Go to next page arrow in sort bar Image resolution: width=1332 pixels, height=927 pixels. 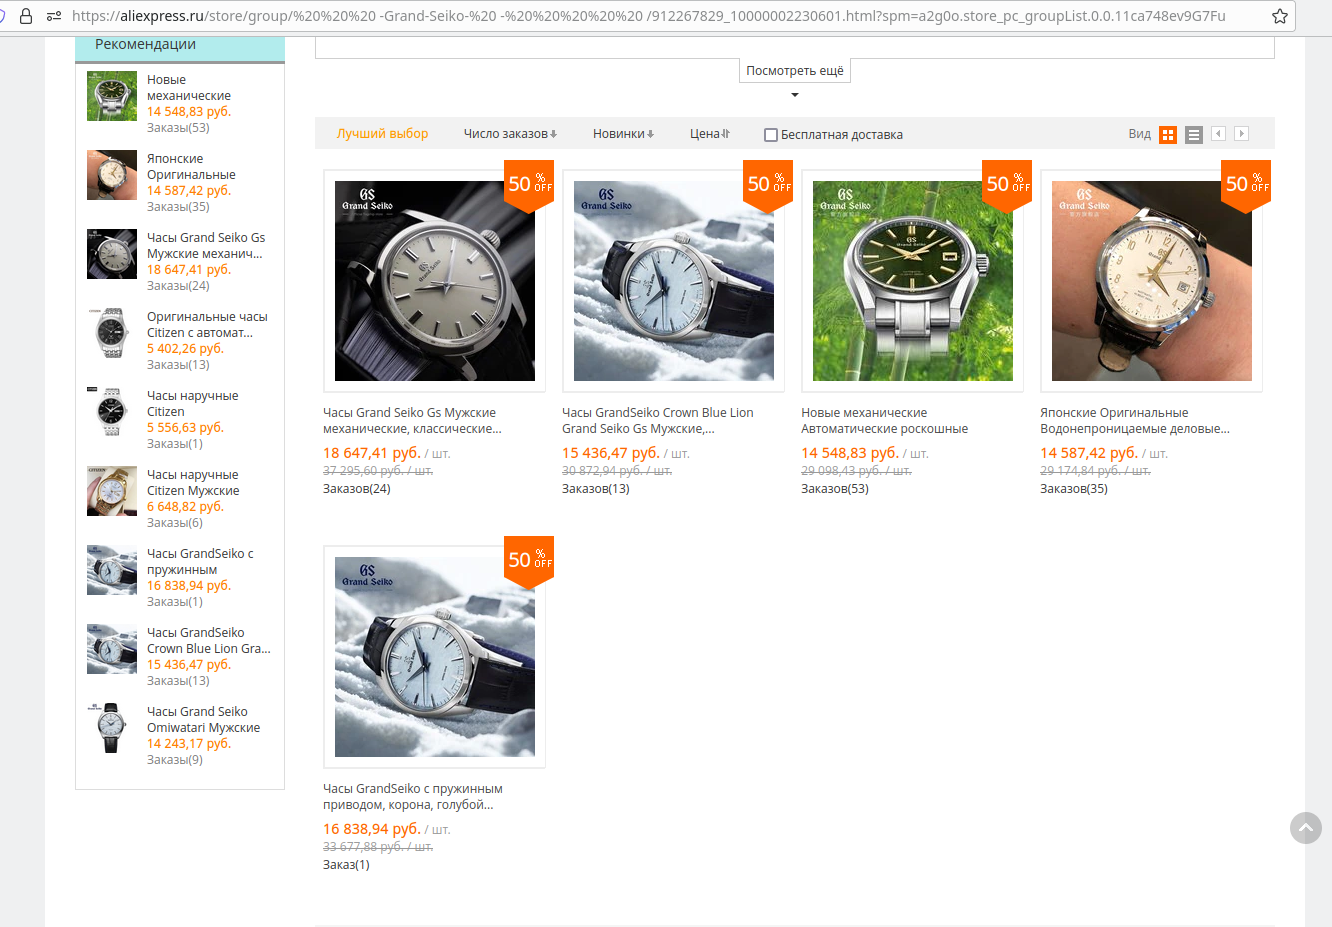point(1241,134)
